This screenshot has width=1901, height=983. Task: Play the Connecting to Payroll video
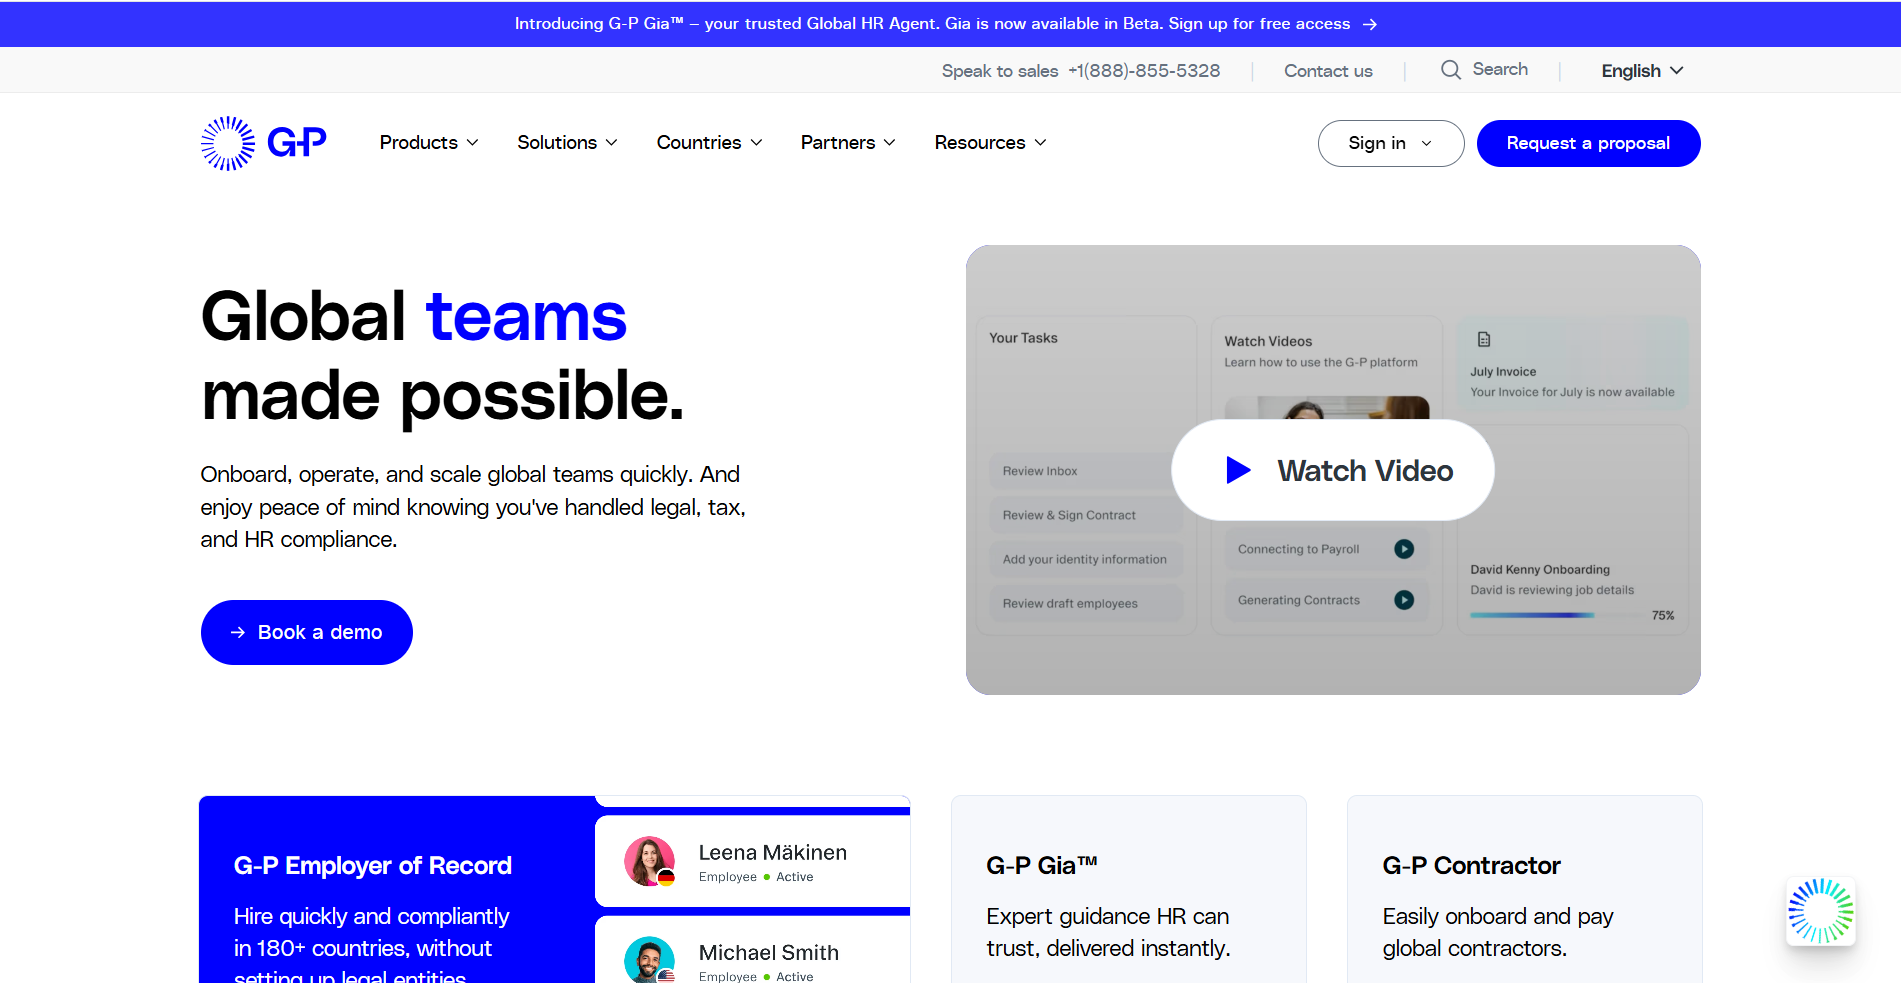point(1404,549)
